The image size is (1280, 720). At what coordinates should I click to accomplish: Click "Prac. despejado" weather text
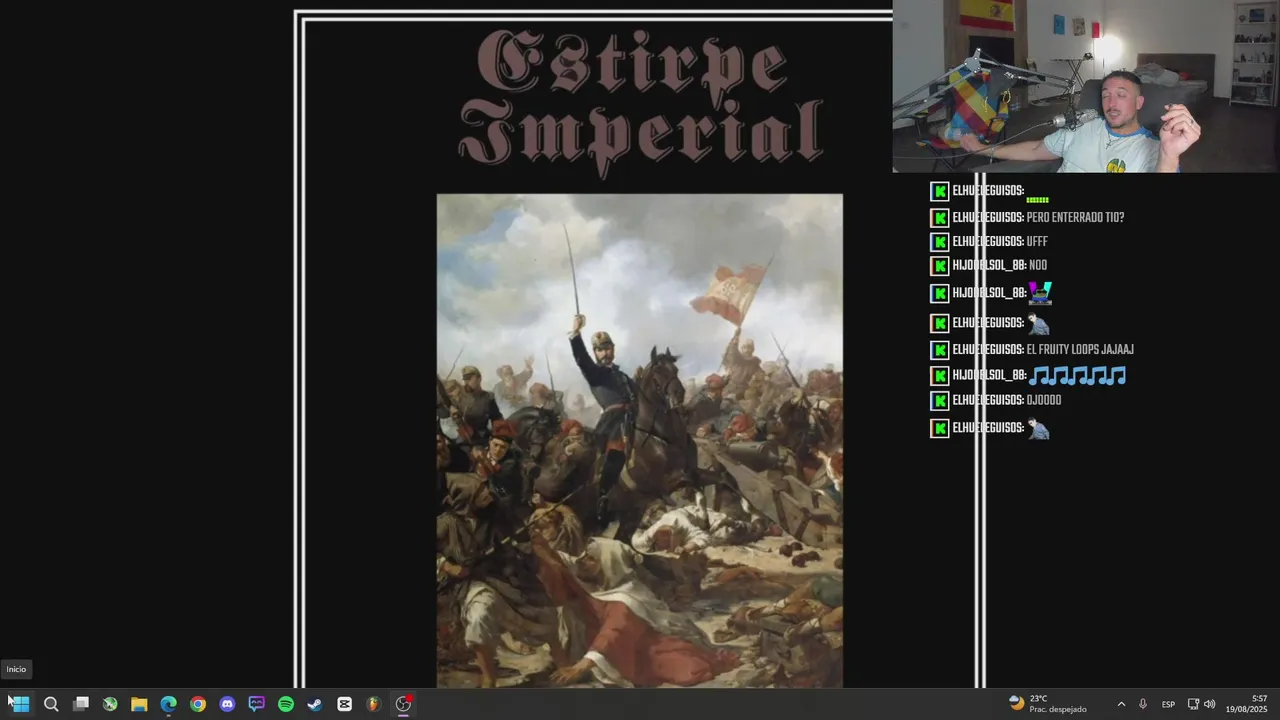point(1058,709)
